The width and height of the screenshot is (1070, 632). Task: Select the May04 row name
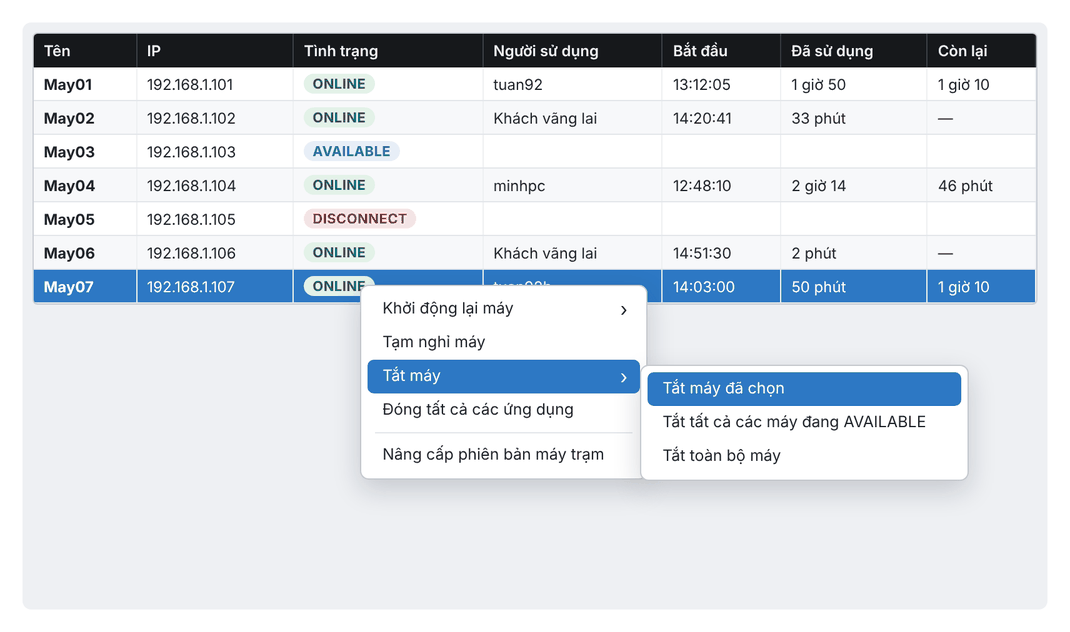[x=69, y=186]
